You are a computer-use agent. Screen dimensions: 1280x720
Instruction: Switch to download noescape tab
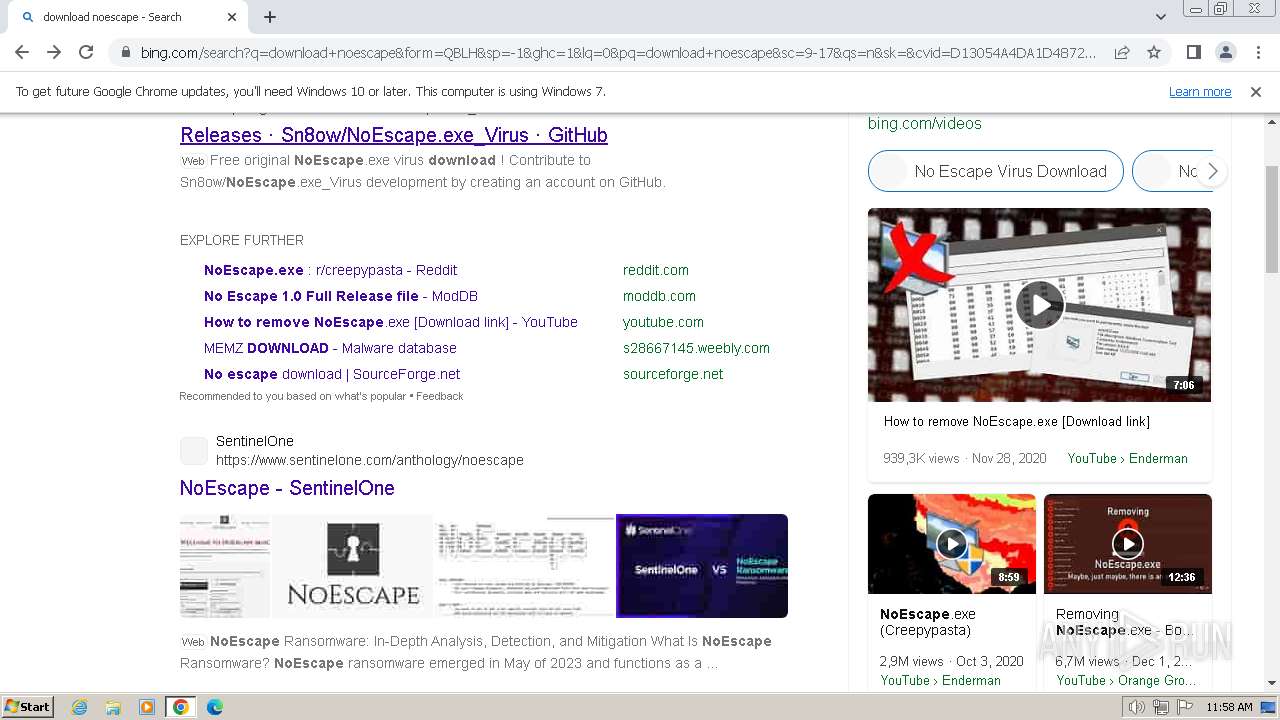(125, 17)
